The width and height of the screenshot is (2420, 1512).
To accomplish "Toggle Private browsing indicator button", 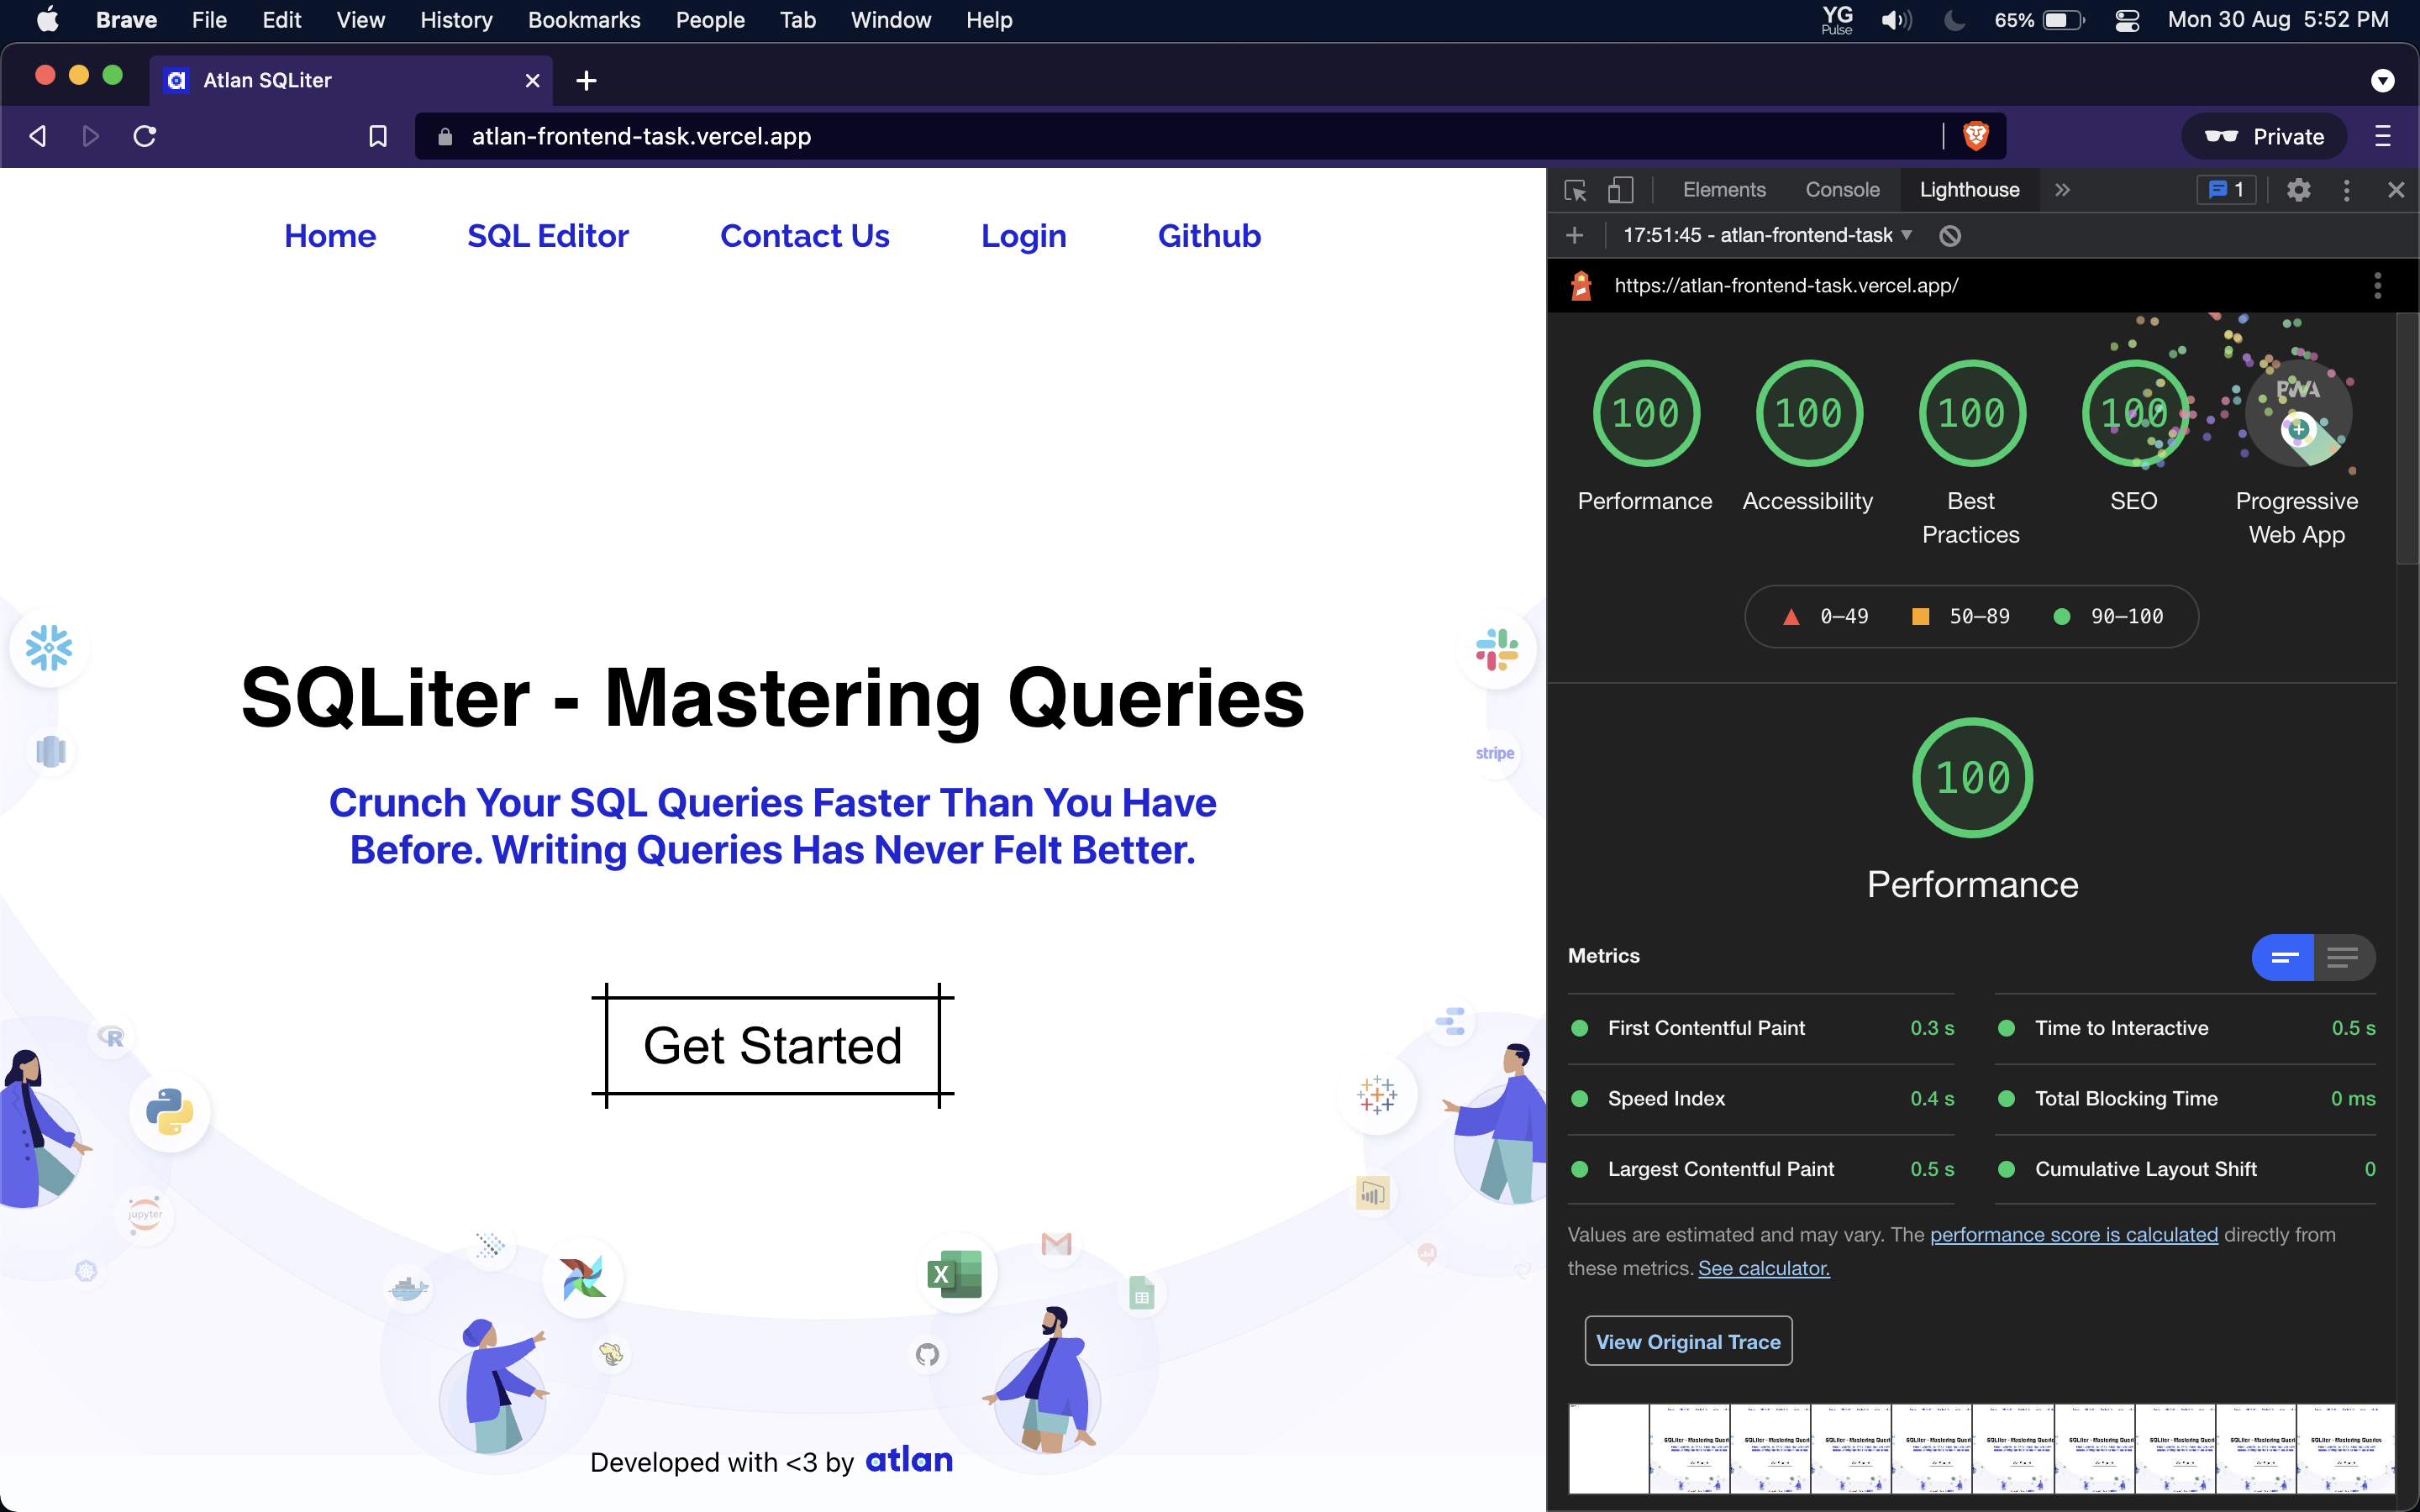I will pos(2264,136).
